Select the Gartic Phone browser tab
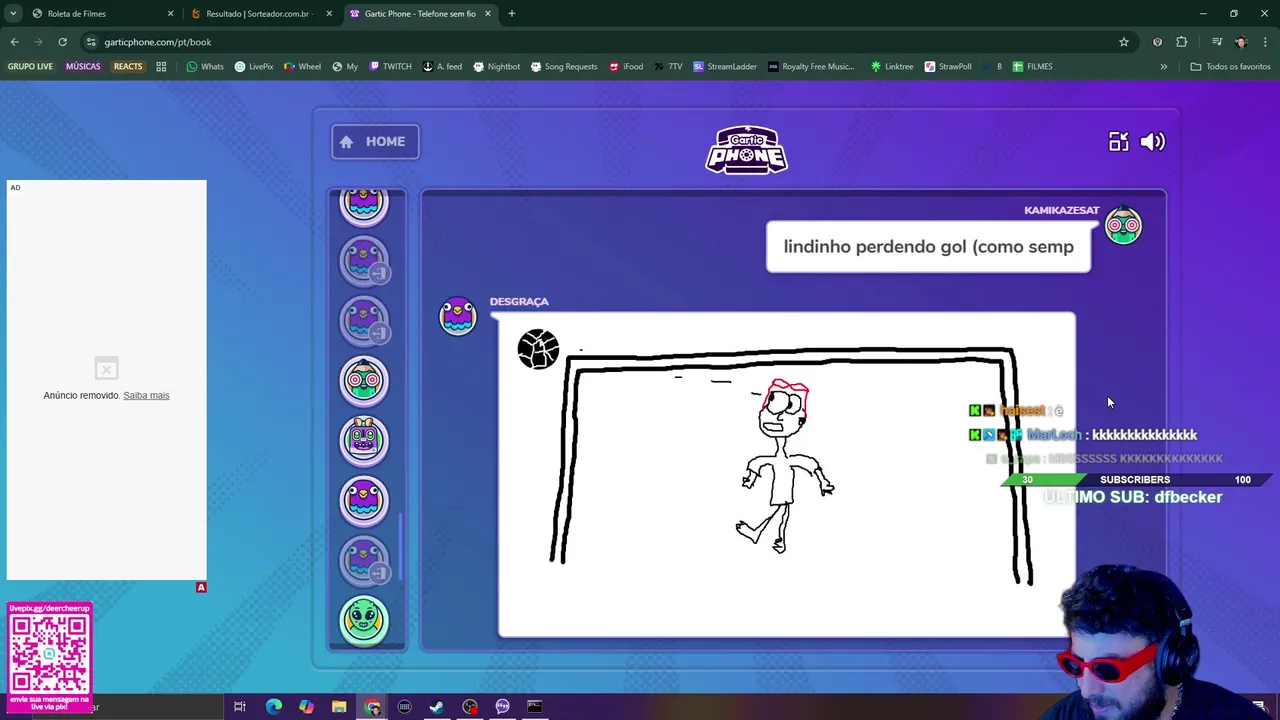The height and width of the screenshot is (720, 1280). pyautogui.click(x=420, y=14)
